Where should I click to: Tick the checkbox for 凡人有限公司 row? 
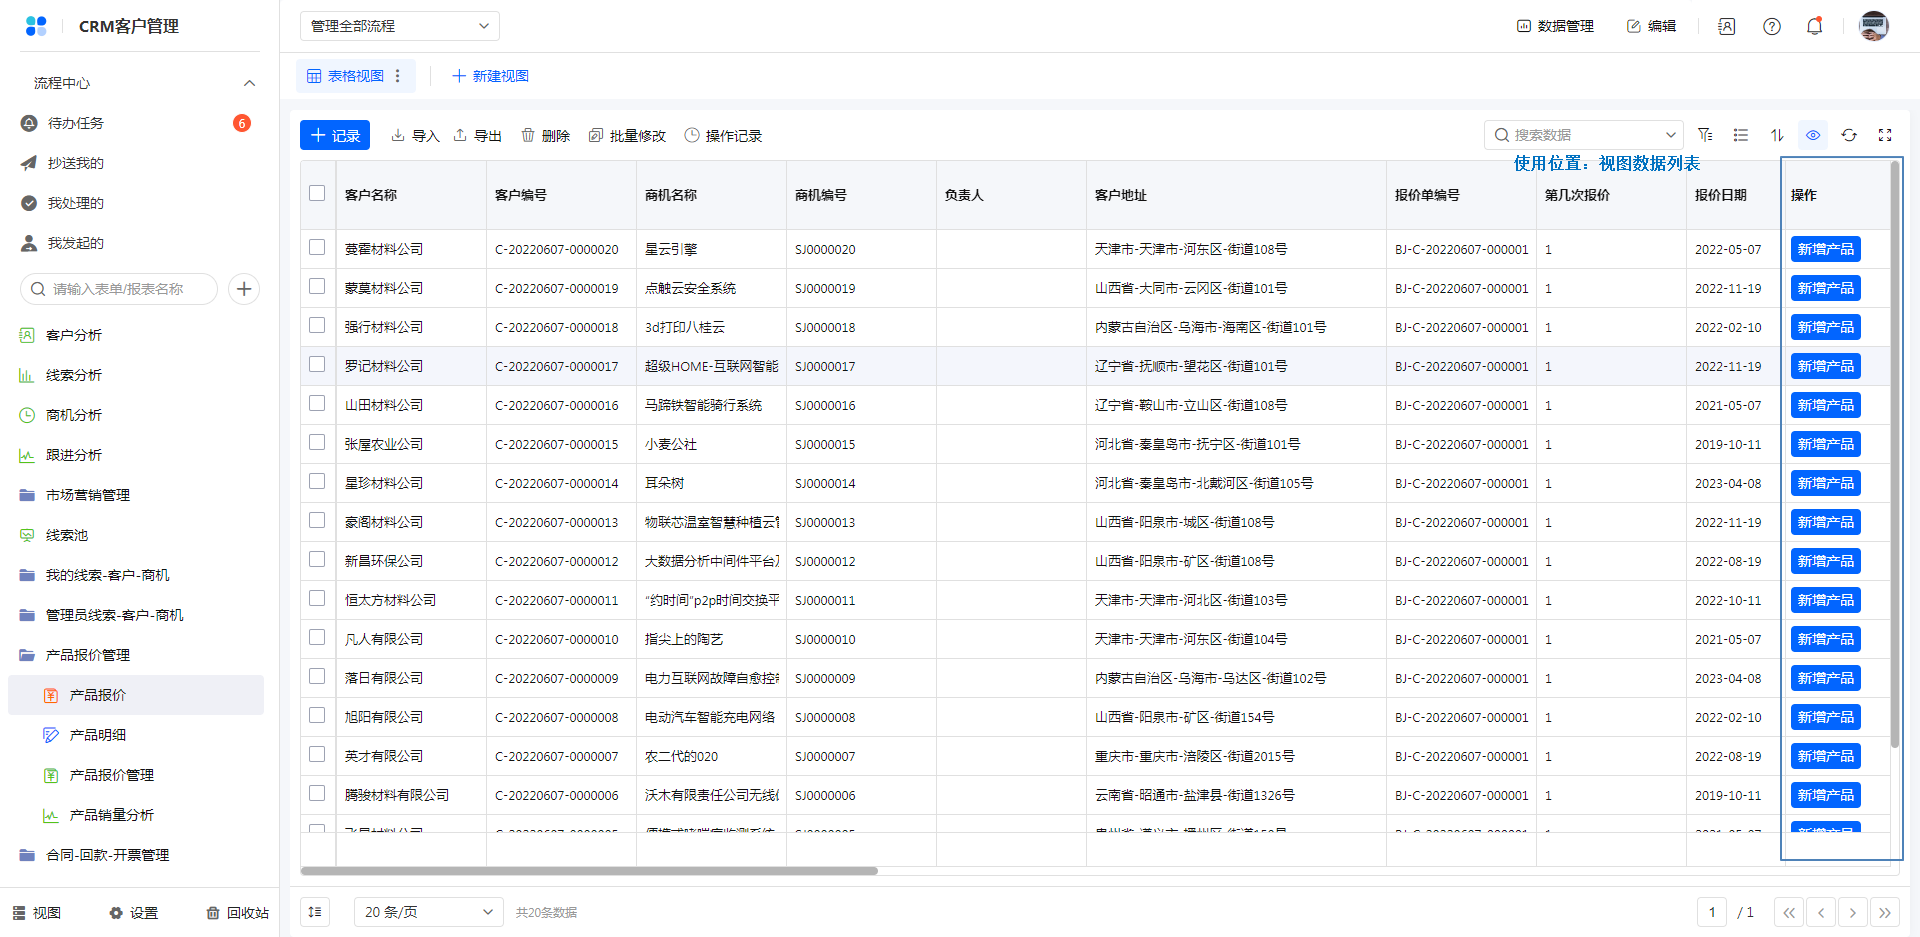click(317, 637)
